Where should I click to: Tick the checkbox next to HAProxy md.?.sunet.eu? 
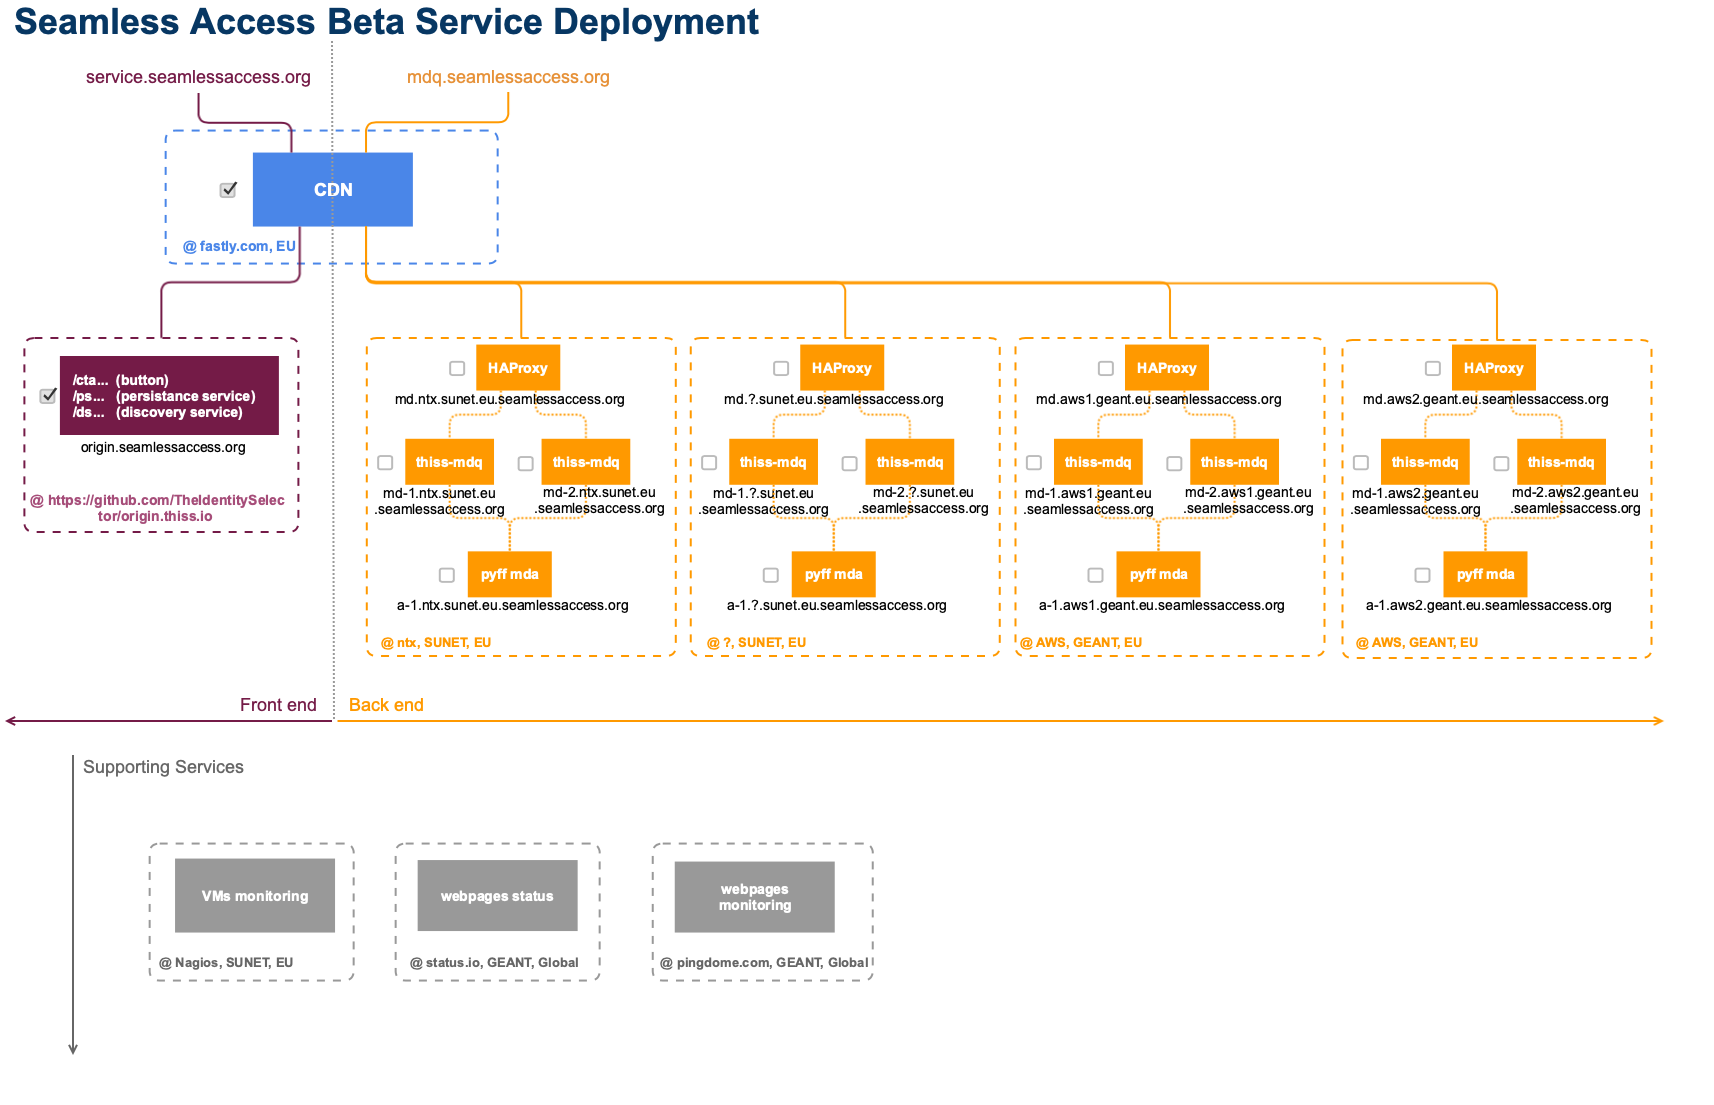[x=781, y=368]
